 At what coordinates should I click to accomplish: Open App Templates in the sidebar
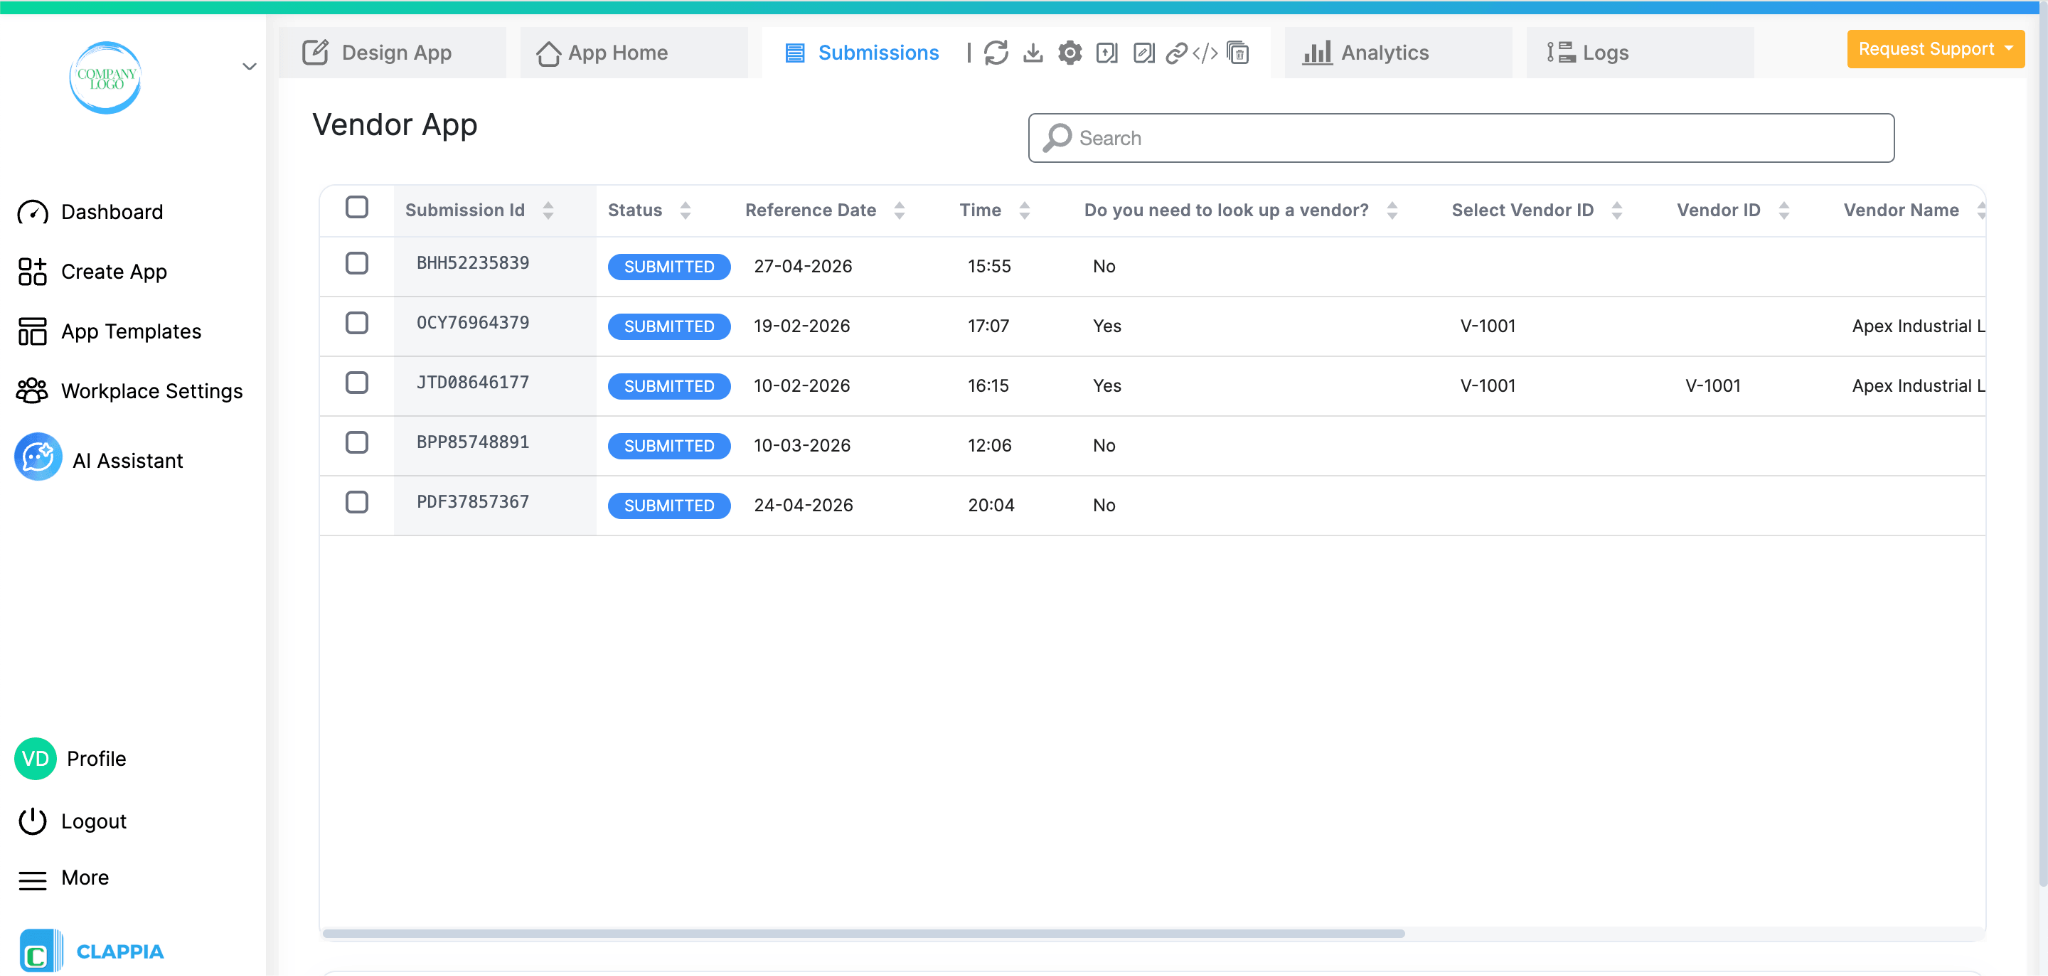[x=131, y=331]
